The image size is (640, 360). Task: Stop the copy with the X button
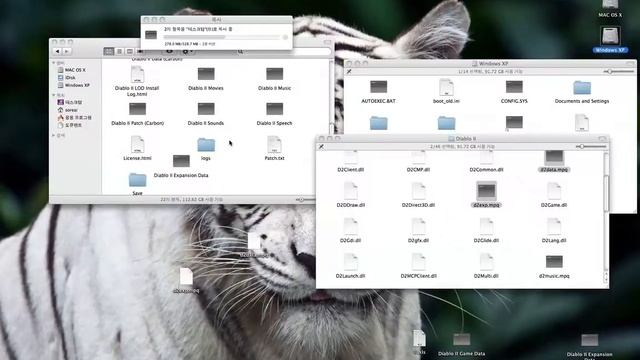point(285,37)
